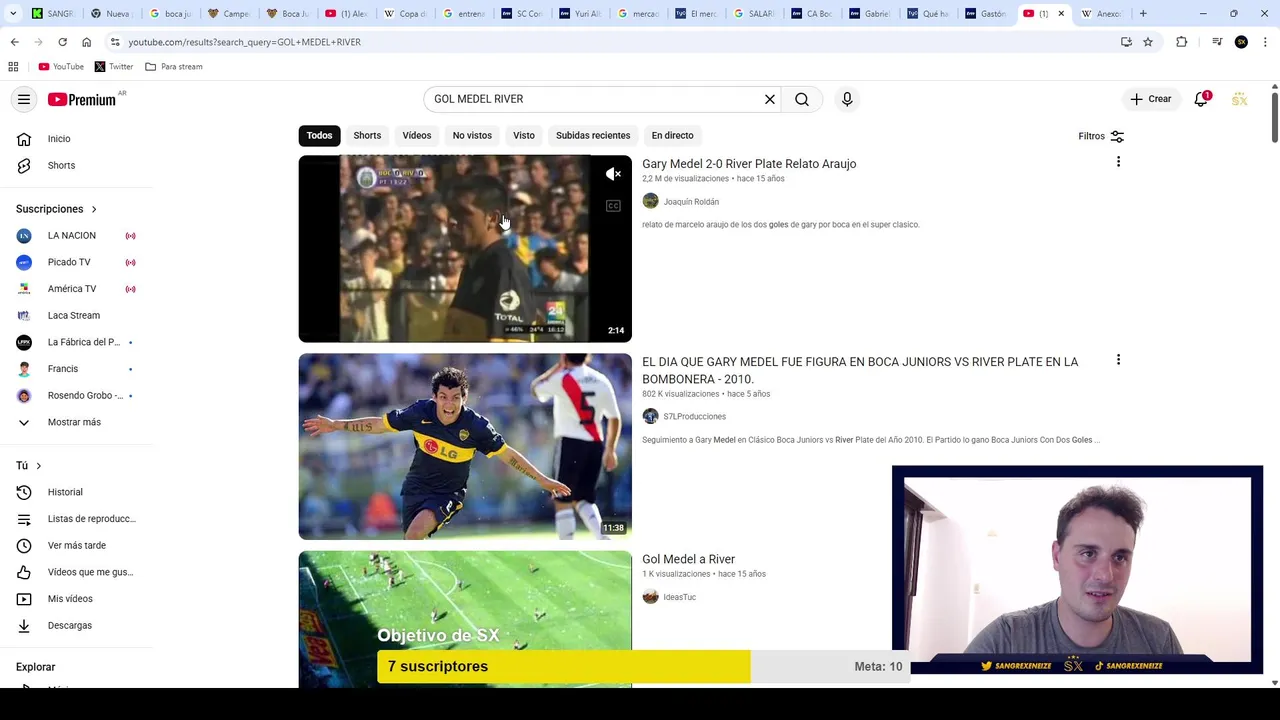This screenshot has width=1280, height=720.
Task: Open a new browser tab
Action: (x=1143, y=14)
